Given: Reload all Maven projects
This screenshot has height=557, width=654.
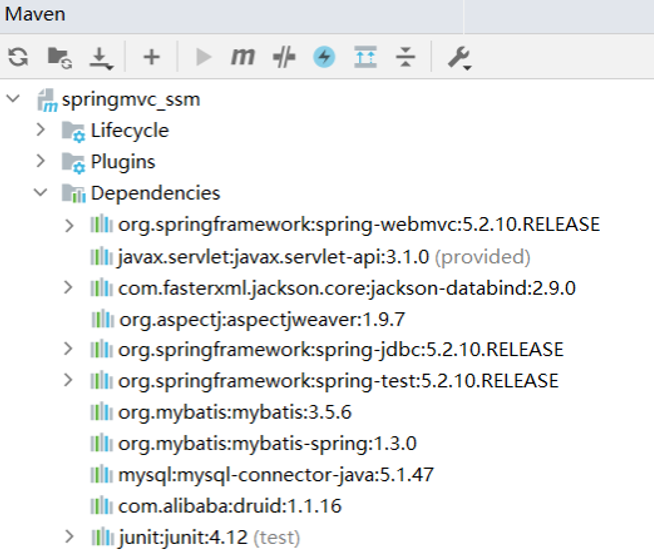Looking at the screenshot, I should tap(18, 57).
